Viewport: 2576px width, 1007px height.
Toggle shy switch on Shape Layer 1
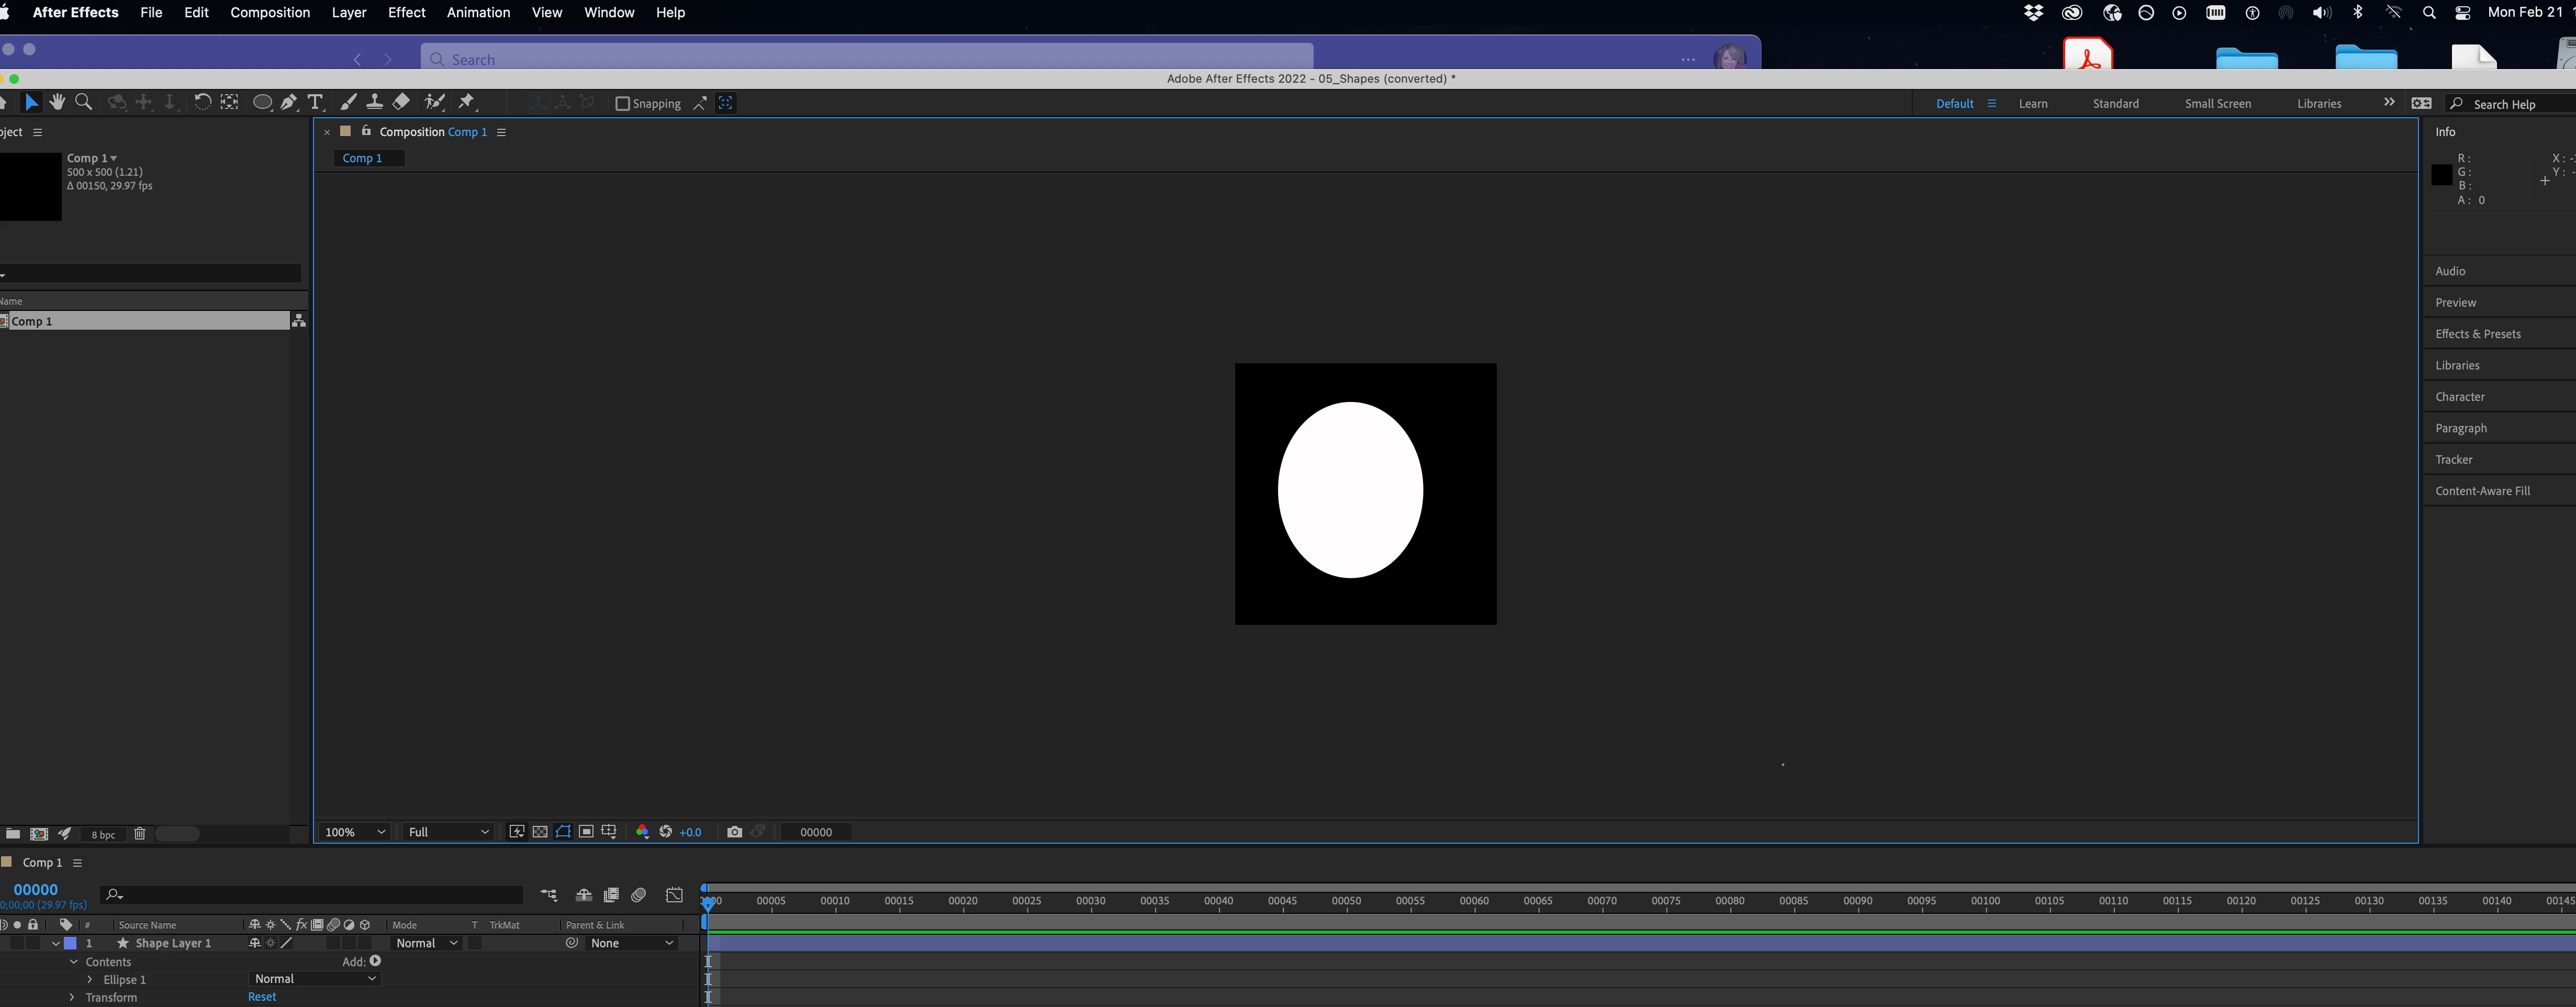tap(254, 943)
